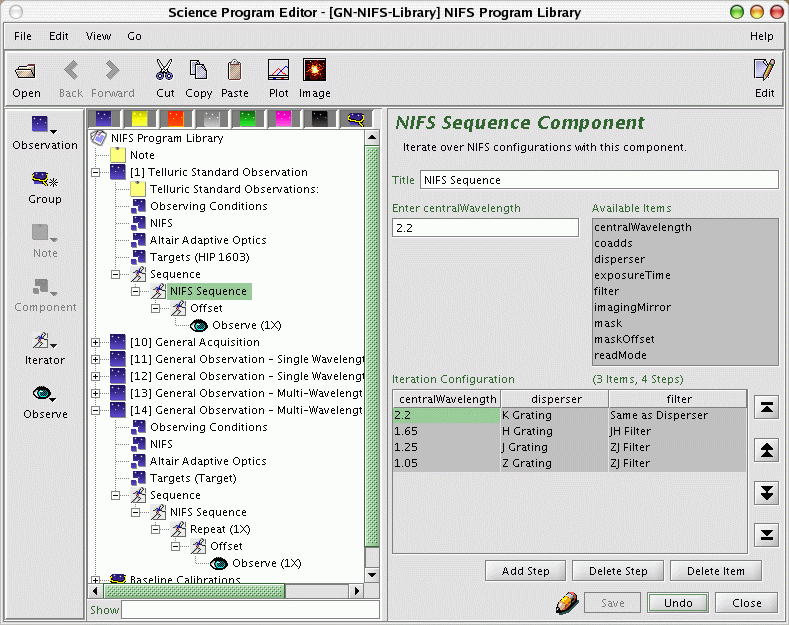This screenshot has width=789, height=625.
Task: Click the Observe eye sidebar icon
Action: [44, 394]
